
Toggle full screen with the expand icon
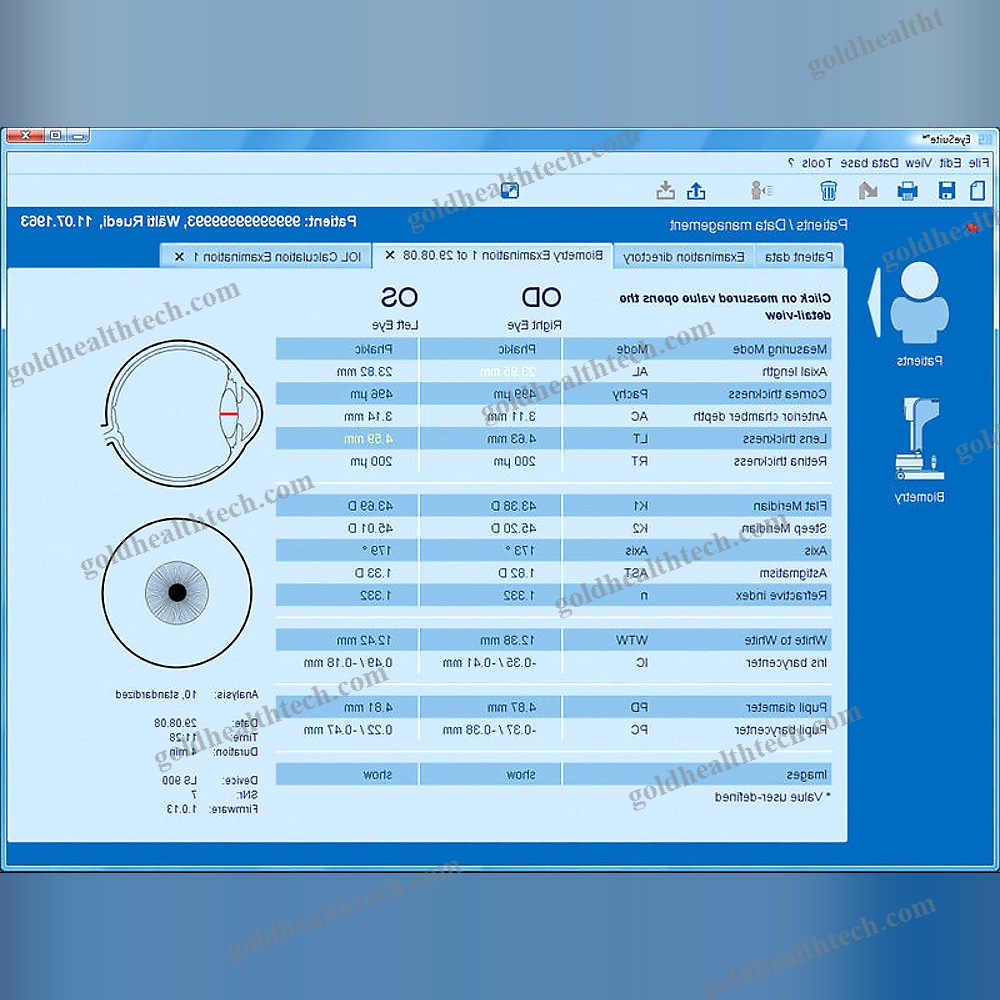tap(510, 190)
